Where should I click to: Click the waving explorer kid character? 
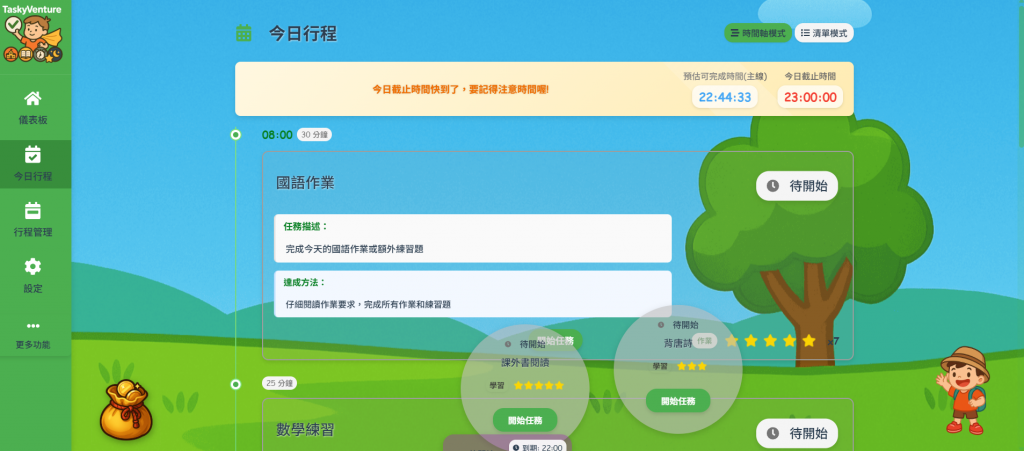tap(963, 390)
